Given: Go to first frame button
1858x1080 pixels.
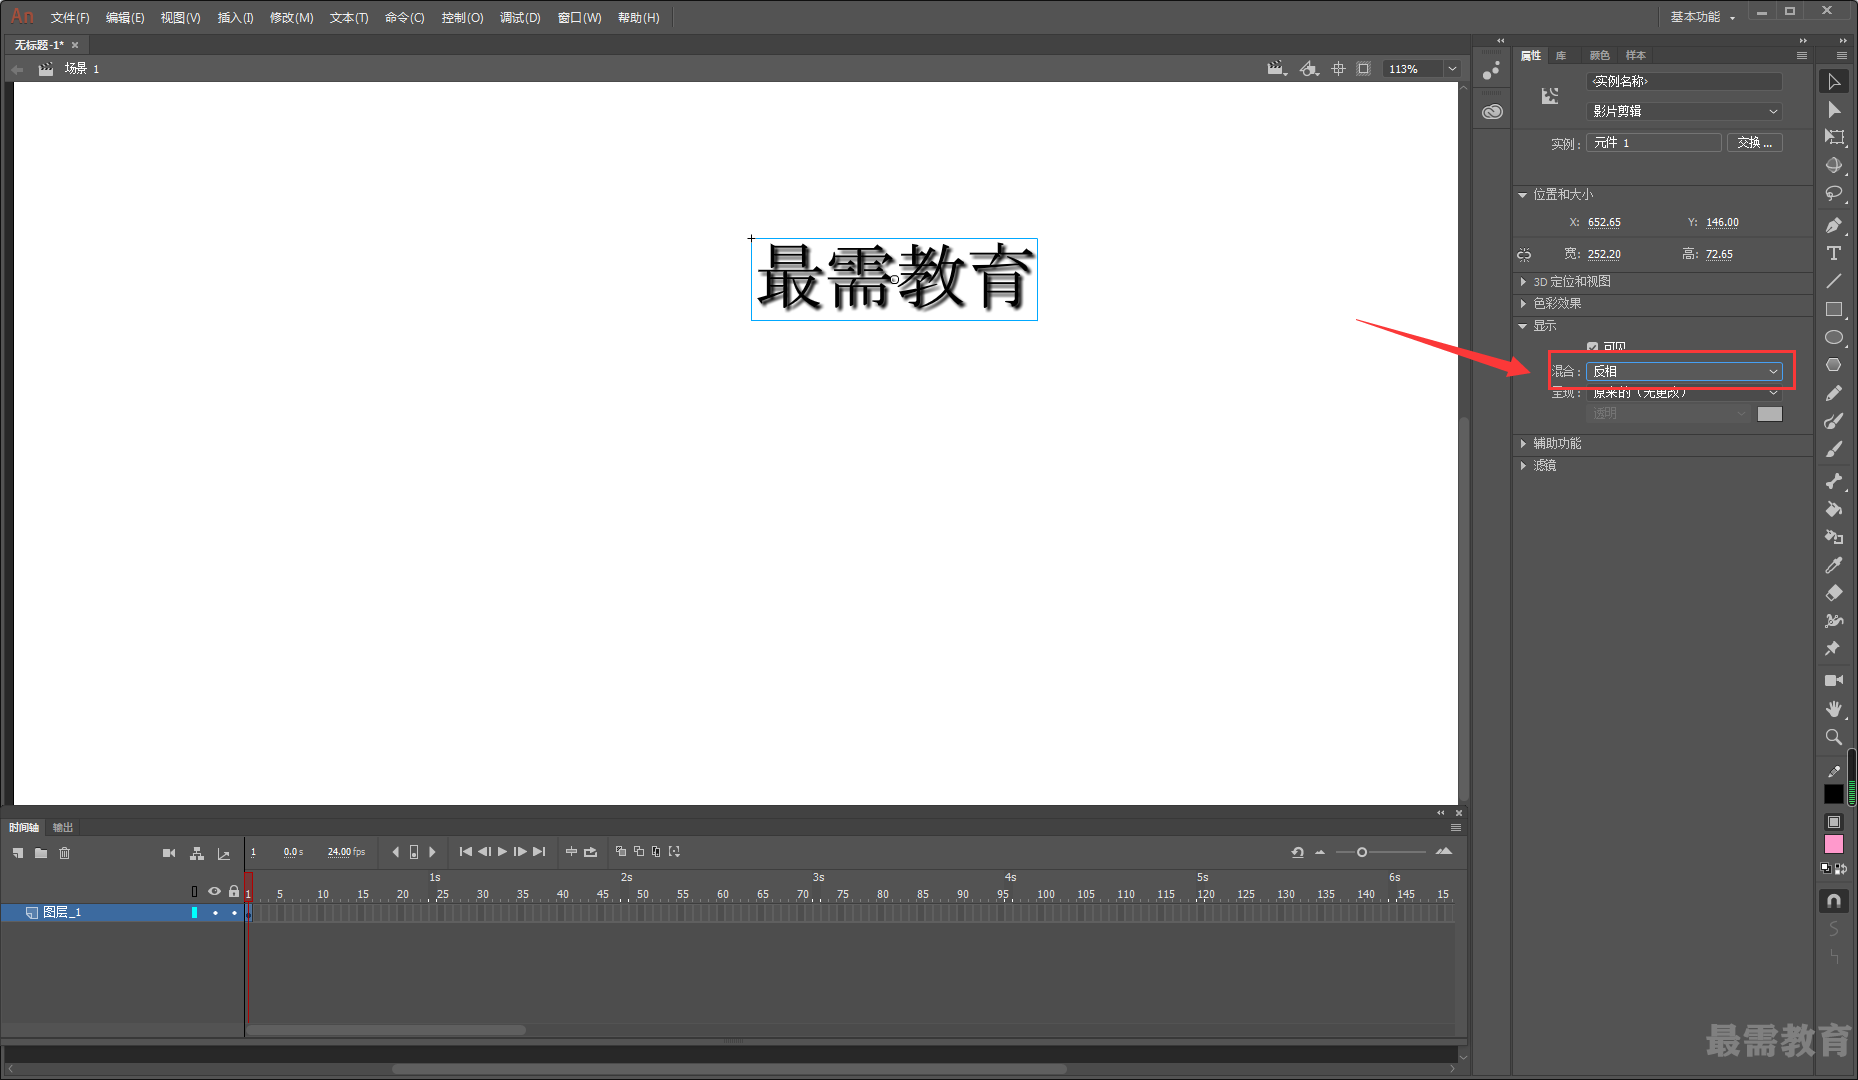Looking at the screenshot, I should (465, 852).
